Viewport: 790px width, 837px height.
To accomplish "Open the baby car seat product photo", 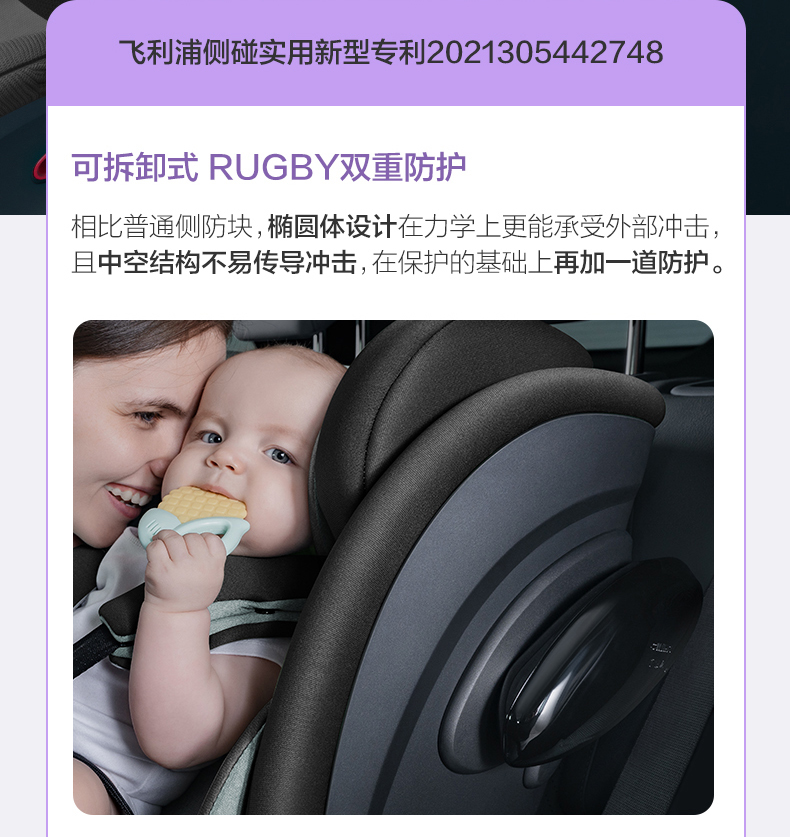I will point(393,567).
